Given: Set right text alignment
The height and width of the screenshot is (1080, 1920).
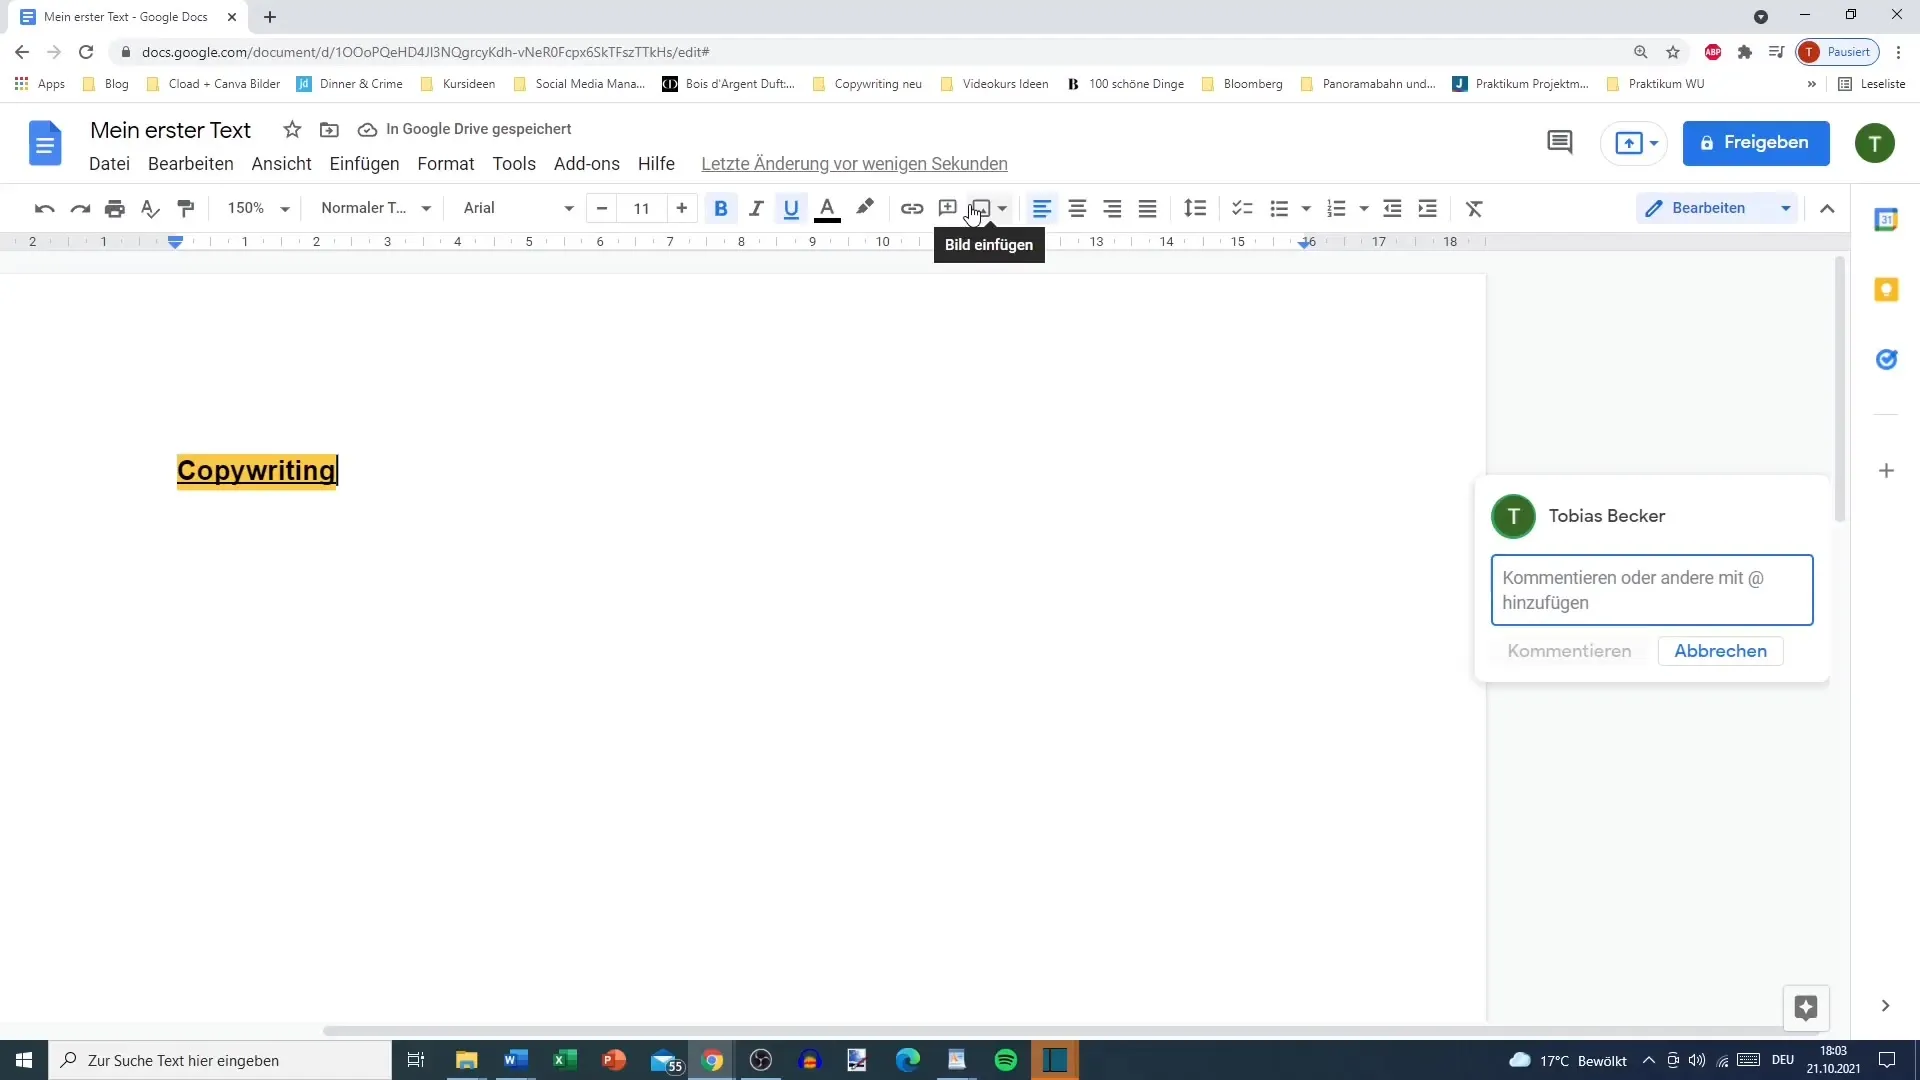Looking at the screenshot, I should click(x=1112, y=208).
